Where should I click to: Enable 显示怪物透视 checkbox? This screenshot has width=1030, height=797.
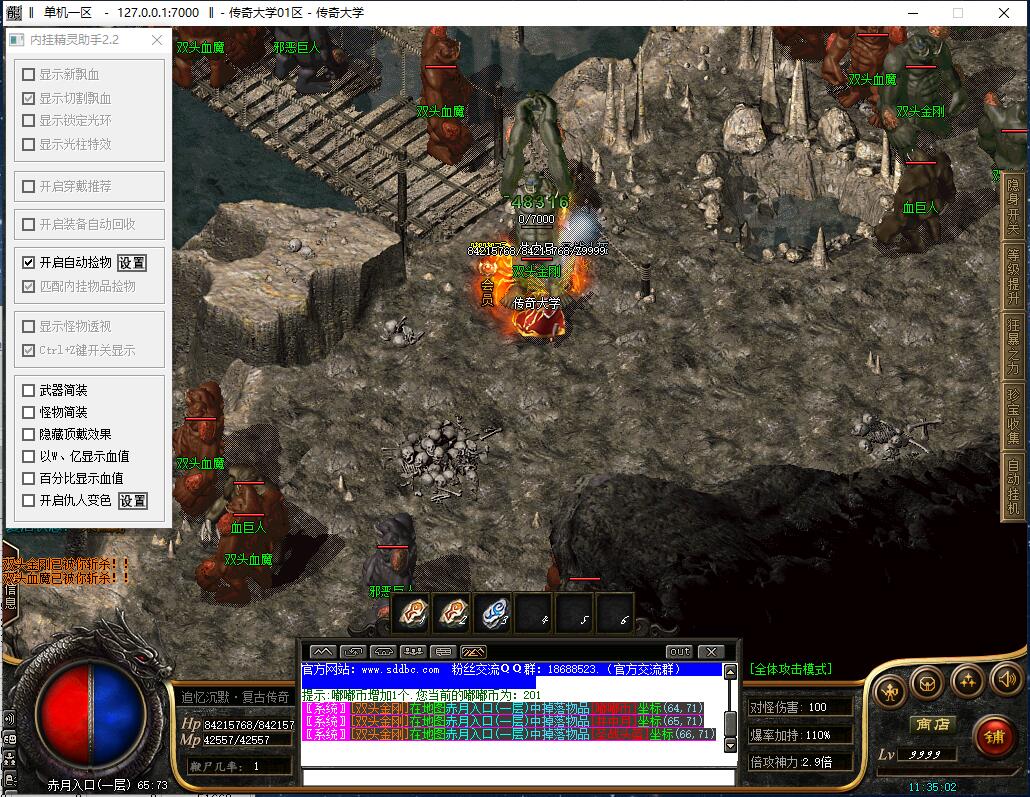coord(28,327)
